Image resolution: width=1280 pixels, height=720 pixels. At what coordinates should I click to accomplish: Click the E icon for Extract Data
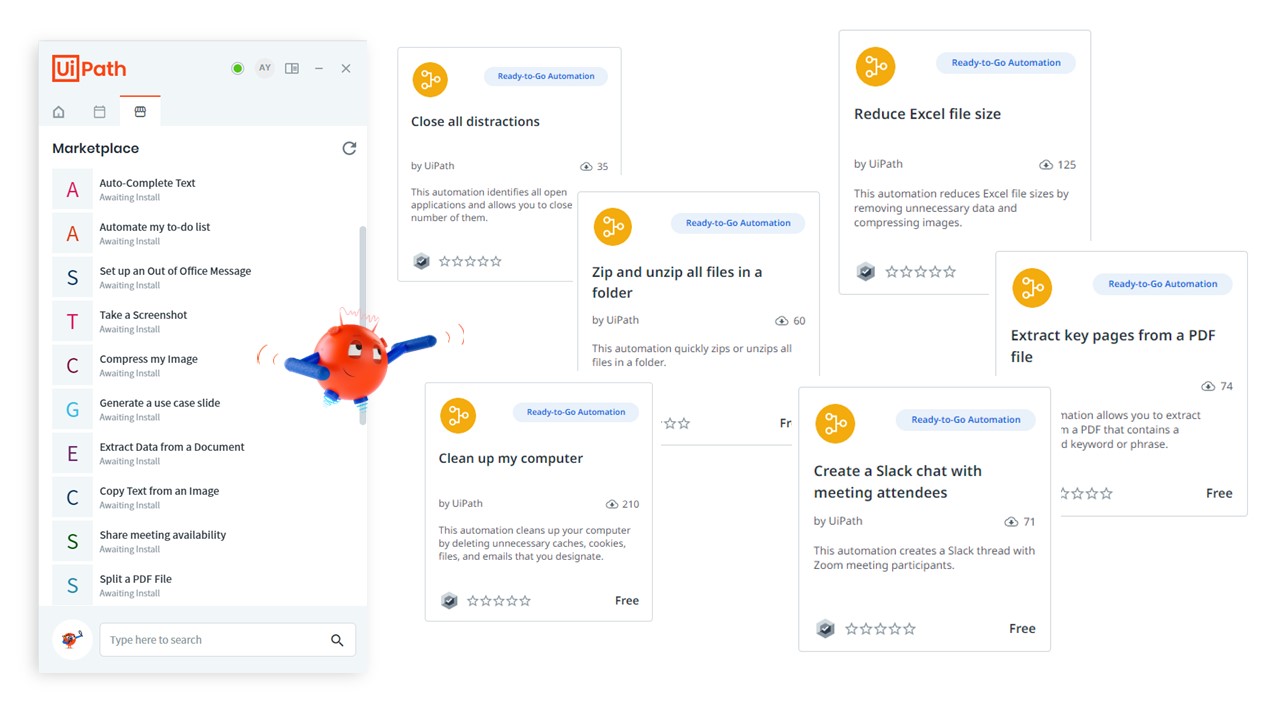point(72,454)
